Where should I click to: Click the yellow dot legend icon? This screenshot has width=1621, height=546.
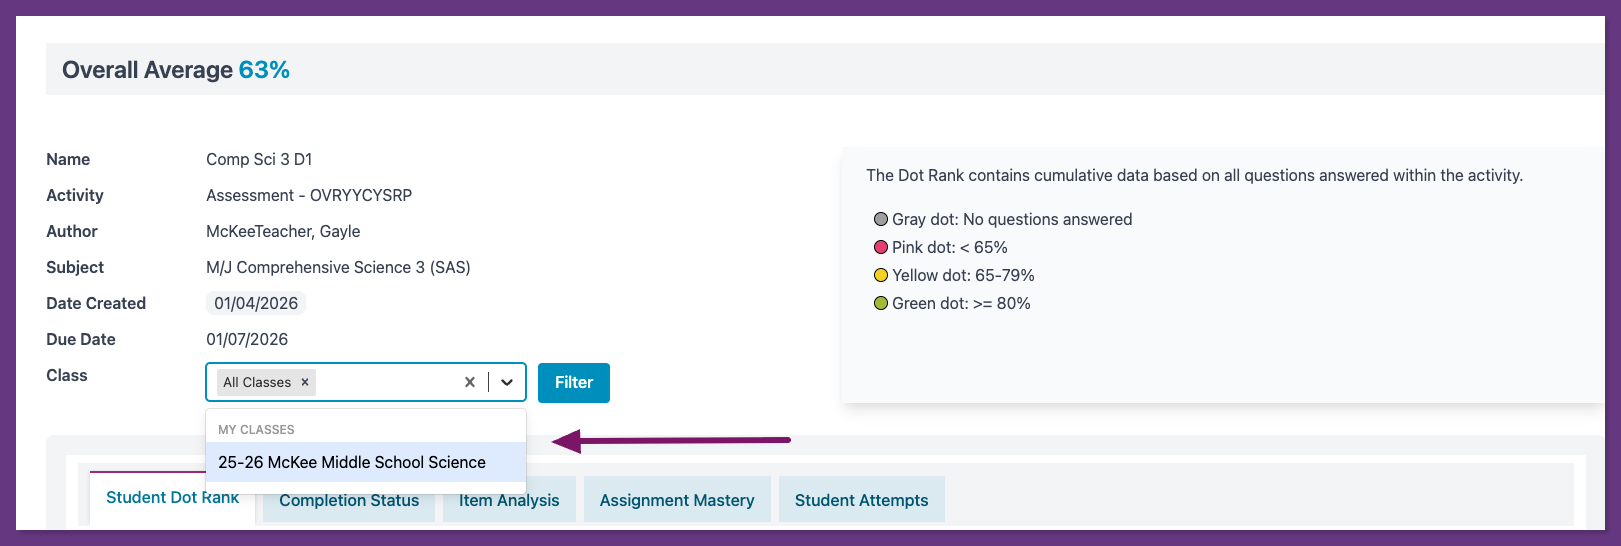pos(881,275)
